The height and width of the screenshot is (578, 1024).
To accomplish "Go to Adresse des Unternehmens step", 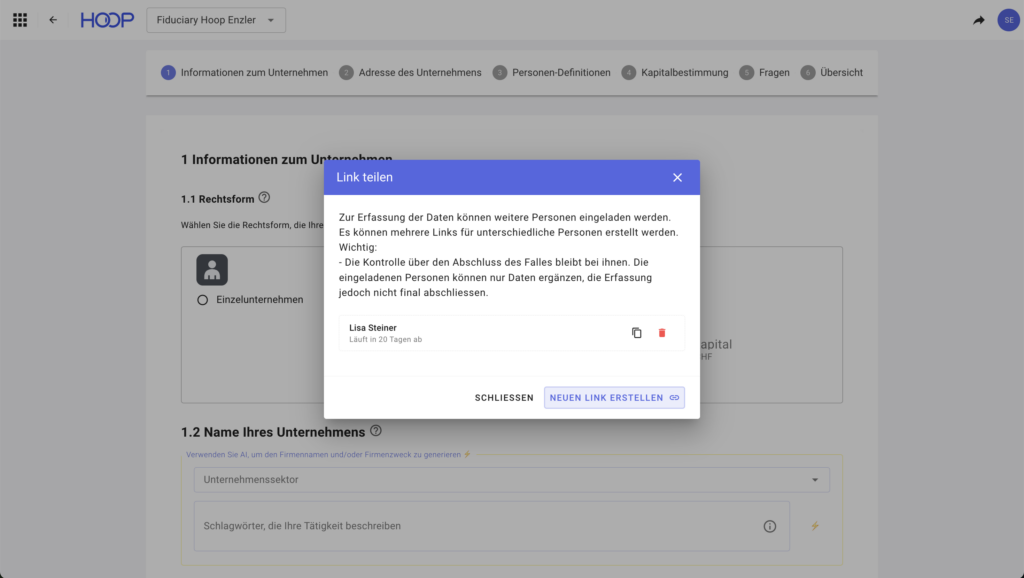I will click(x=410, y=73).
